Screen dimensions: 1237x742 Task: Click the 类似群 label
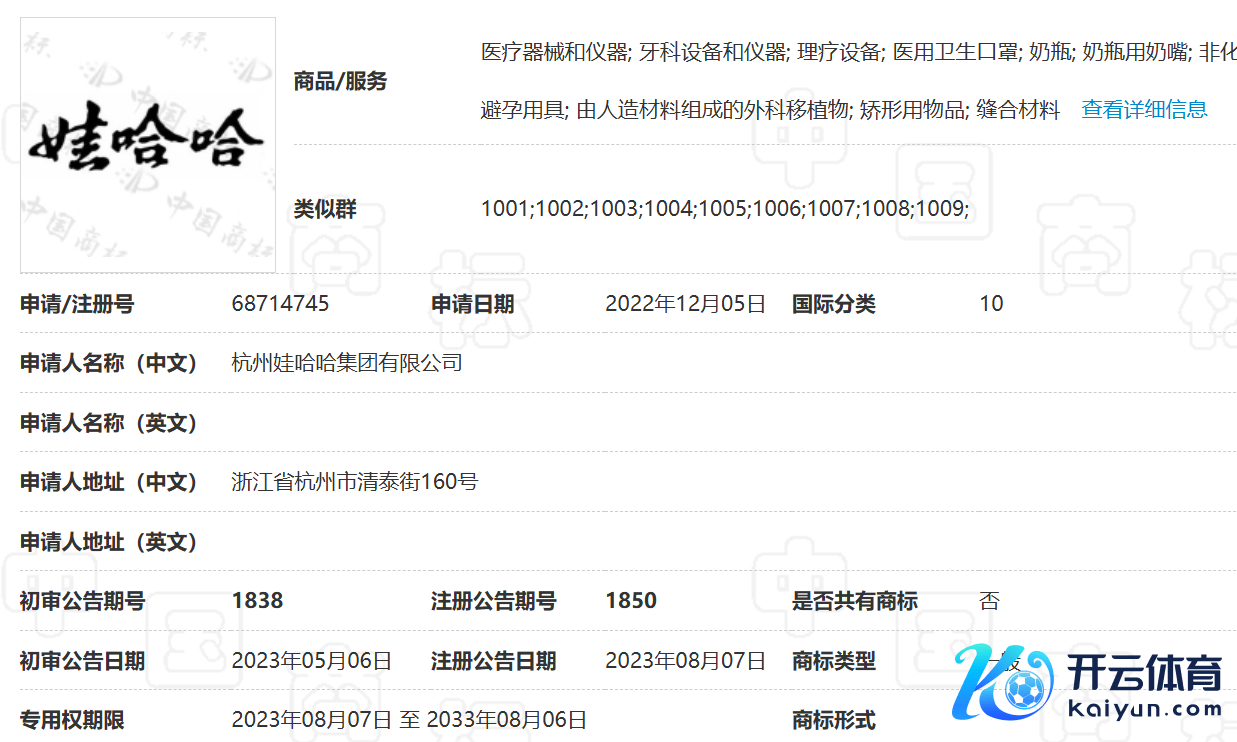click(325, 210)
